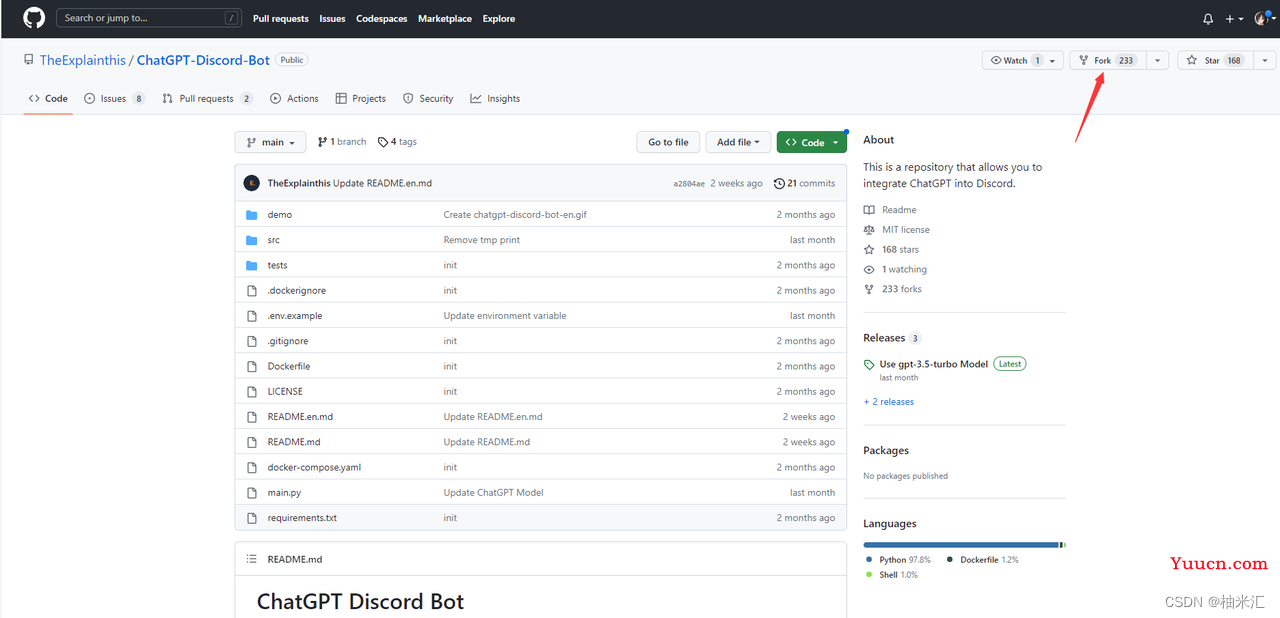
Task: Click the search or jump to field
Action: (149, 18)
